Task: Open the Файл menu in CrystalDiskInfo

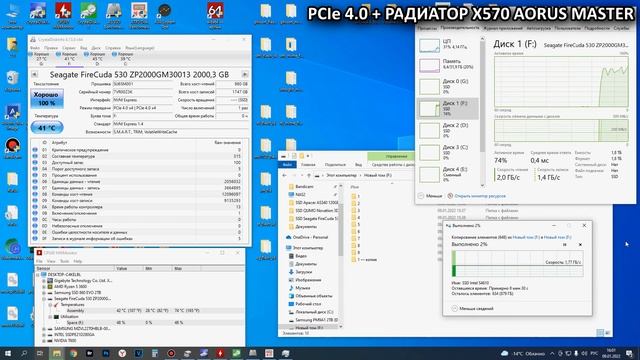Action: pos(35,48)
